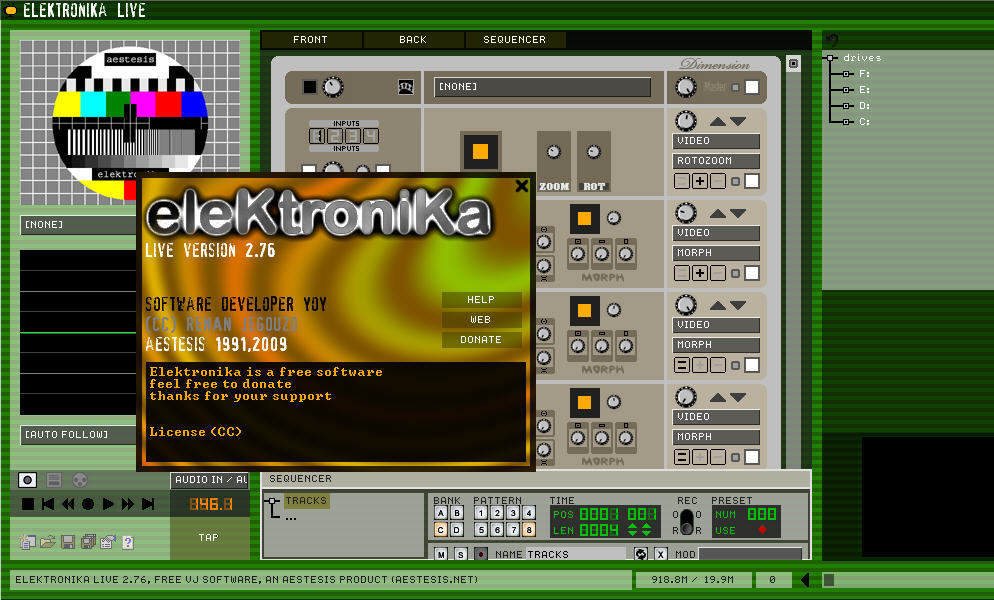Click the save floppy disk icon
The image size is (994, 600).
[68, 542]
